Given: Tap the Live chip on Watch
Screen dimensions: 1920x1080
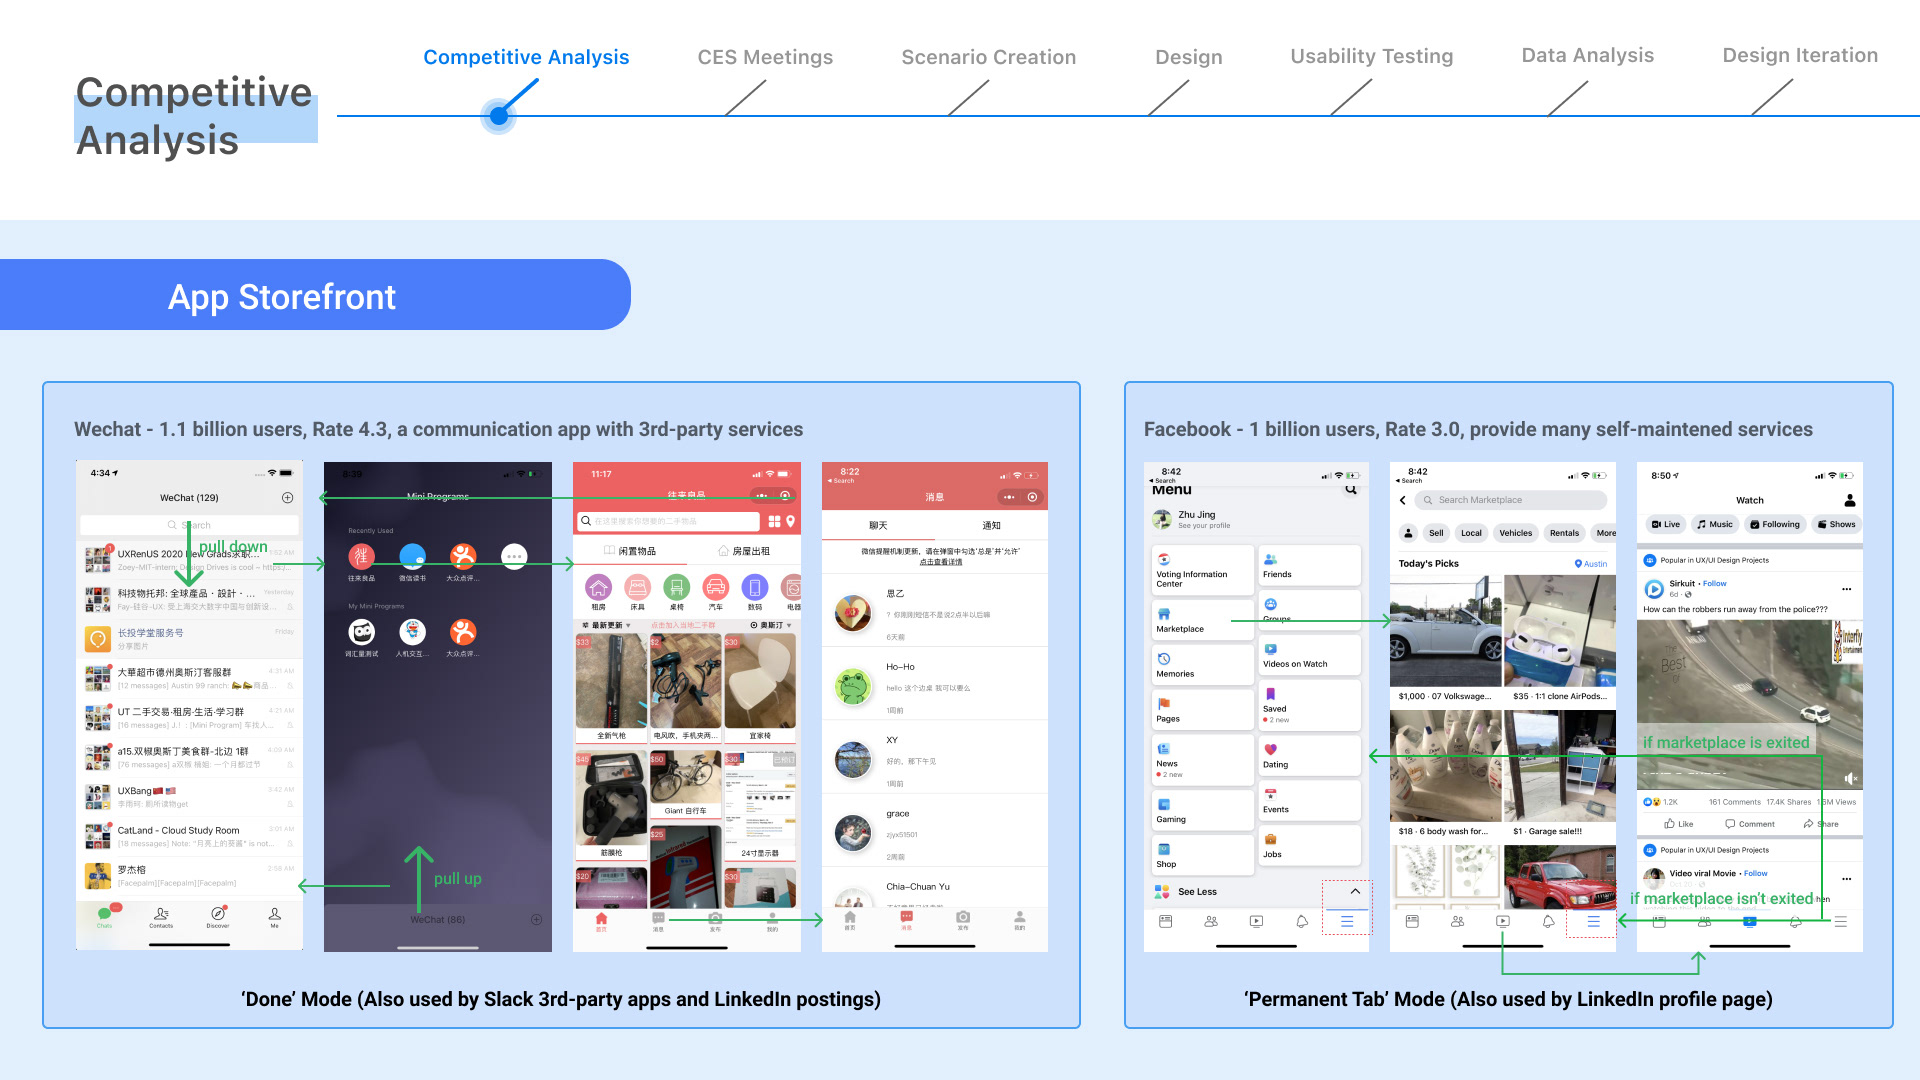Looking at the screenshot, I should [1666, 524].
